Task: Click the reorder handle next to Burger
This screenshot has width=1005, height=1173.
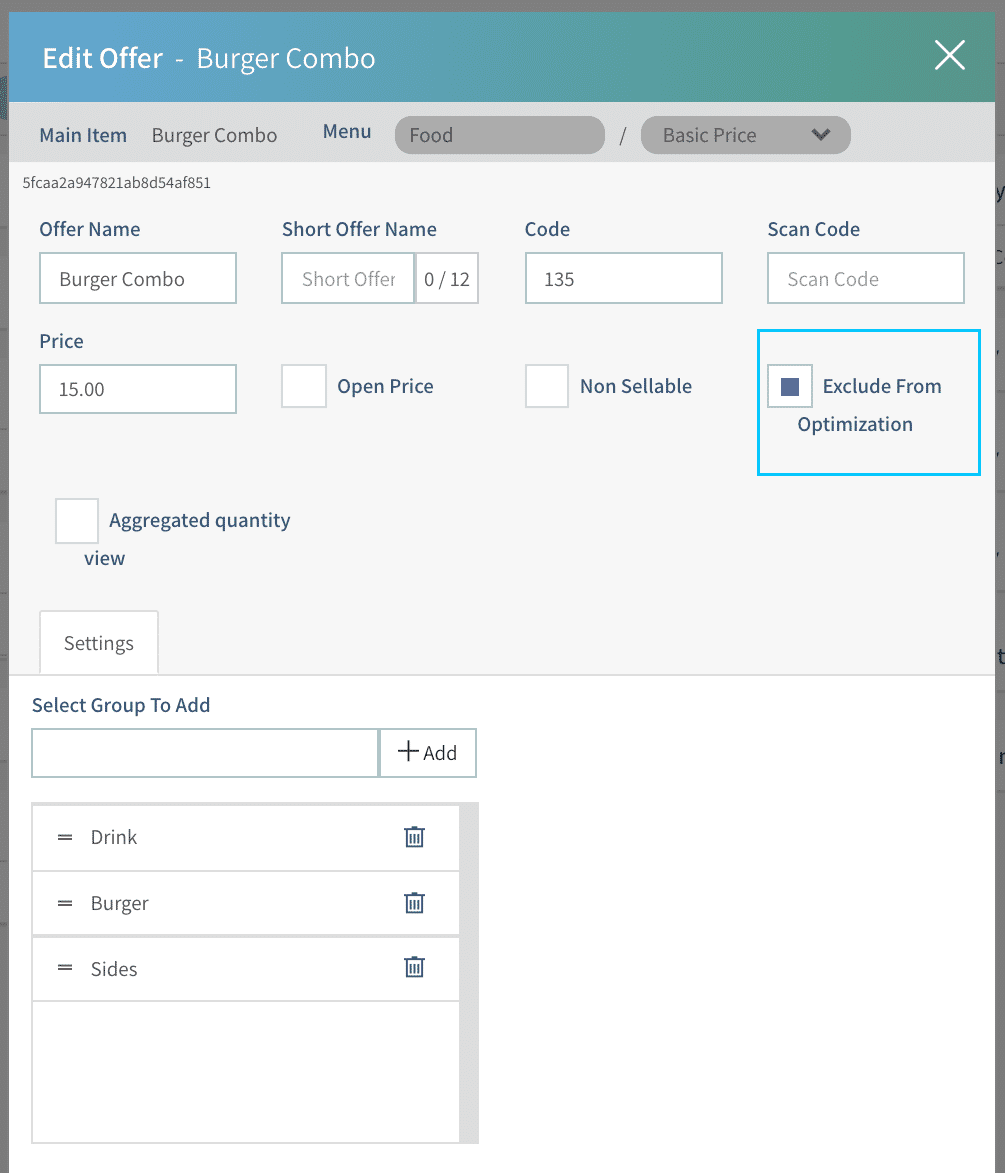Action: (x=65, y=903)
